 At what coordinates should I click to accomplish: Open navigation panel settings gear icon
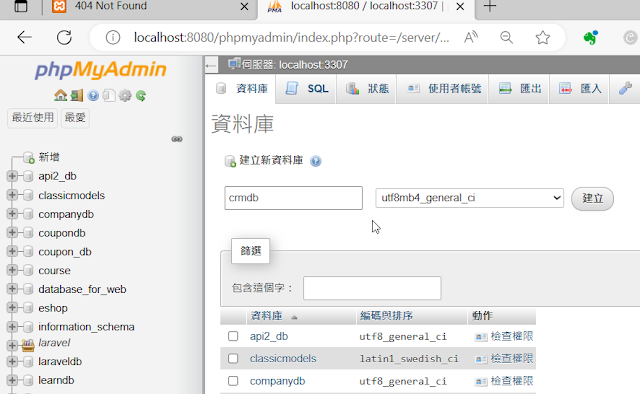click(125, 96)
